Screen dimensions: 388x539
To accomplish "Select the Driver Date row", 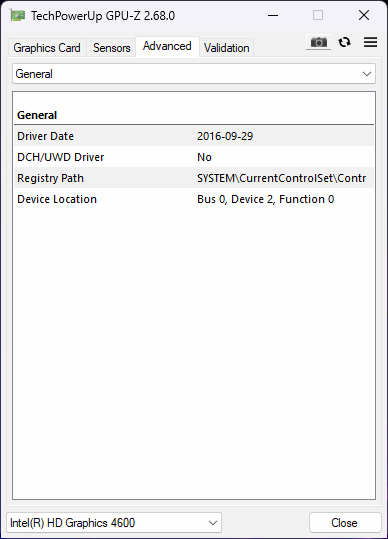I will click(194, 136).
